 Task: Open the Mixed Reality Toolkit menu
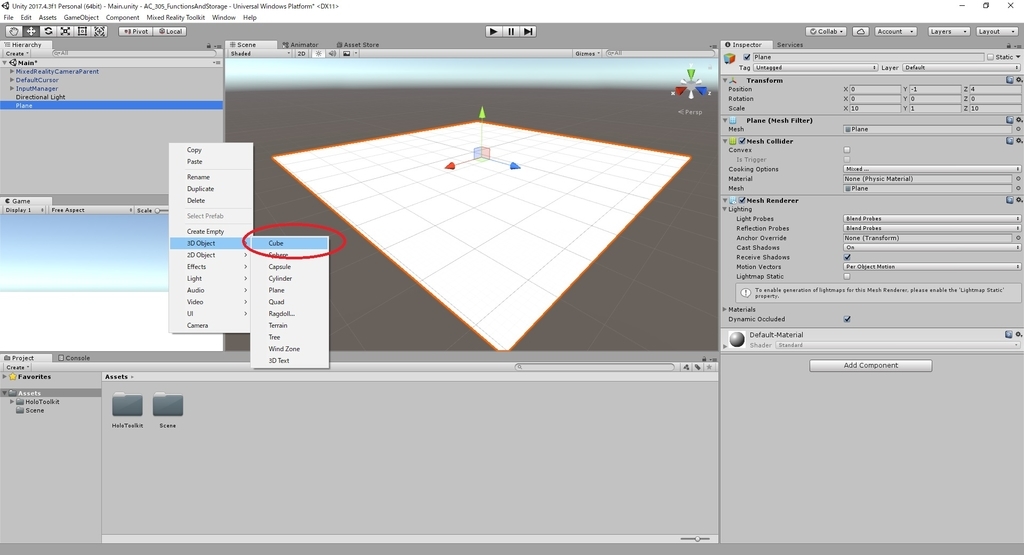176,18
